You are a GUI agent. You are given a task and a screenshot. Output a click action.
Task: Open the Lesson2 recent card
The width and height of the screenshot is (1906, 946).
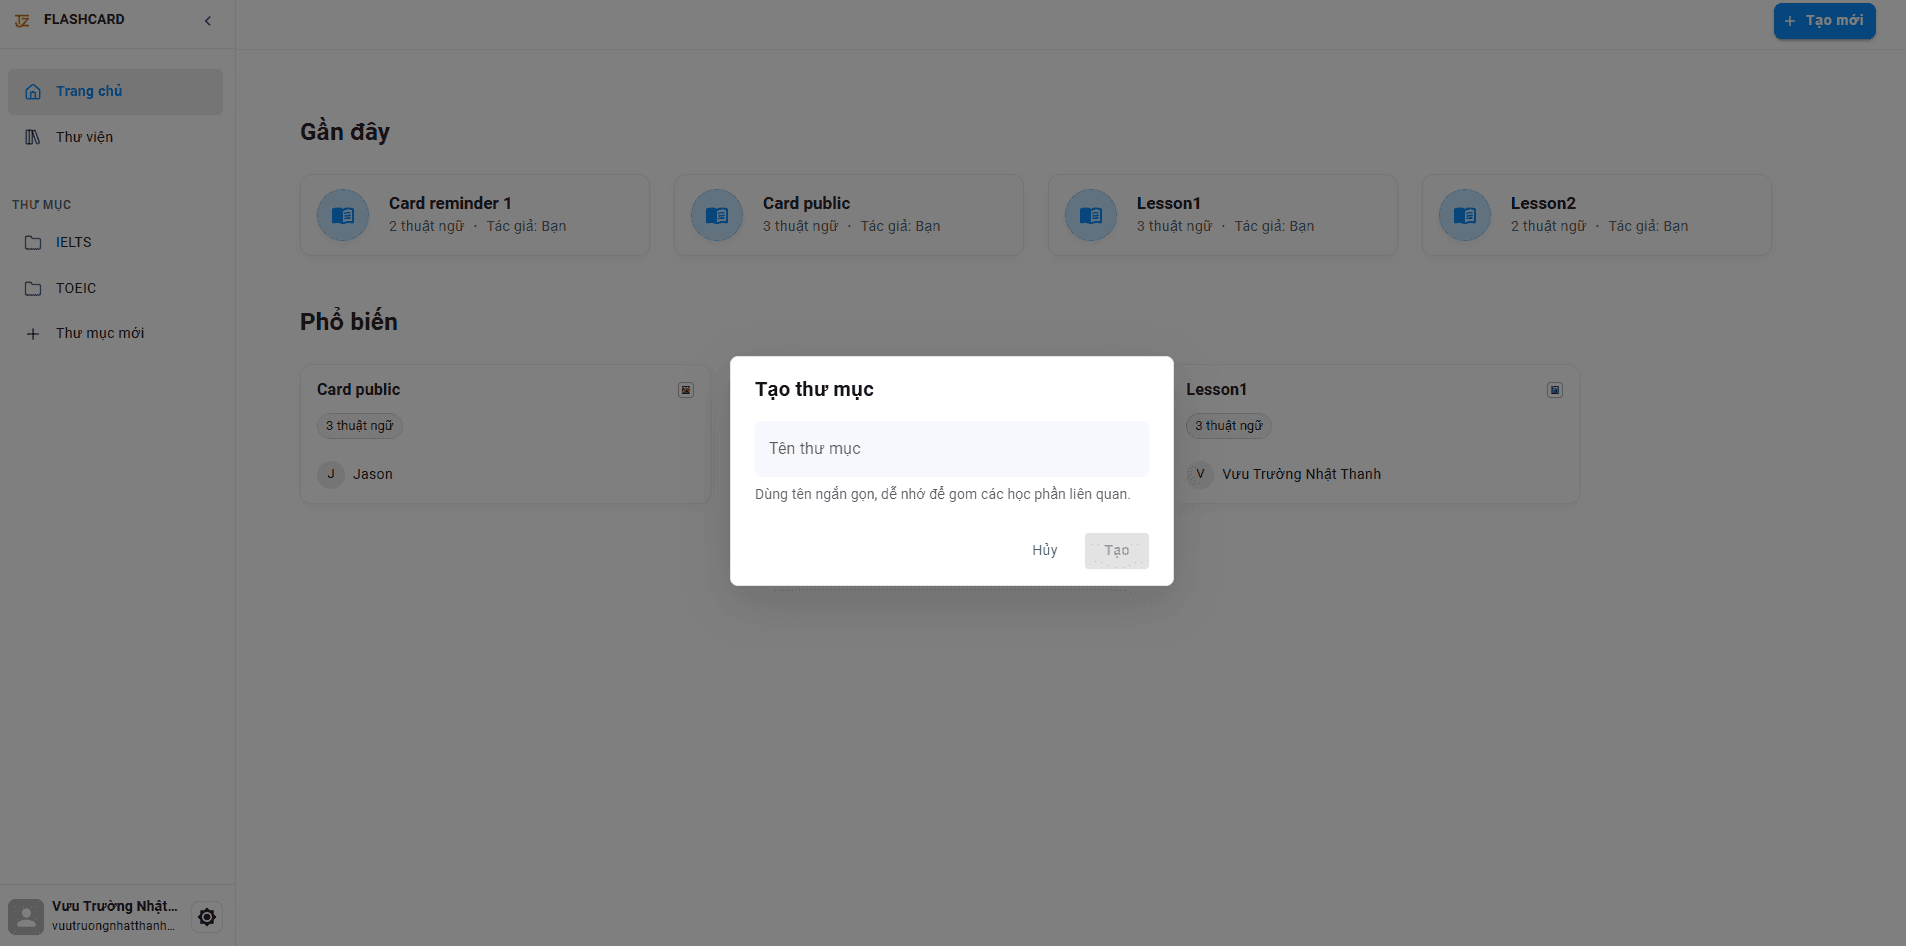point(1596,215)
